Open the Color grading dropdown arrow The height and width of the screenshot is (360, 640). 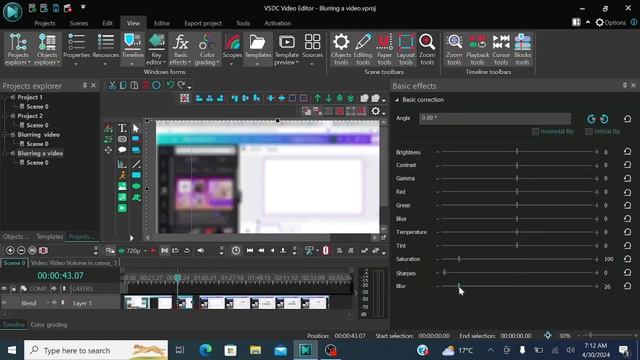point(218,62)
